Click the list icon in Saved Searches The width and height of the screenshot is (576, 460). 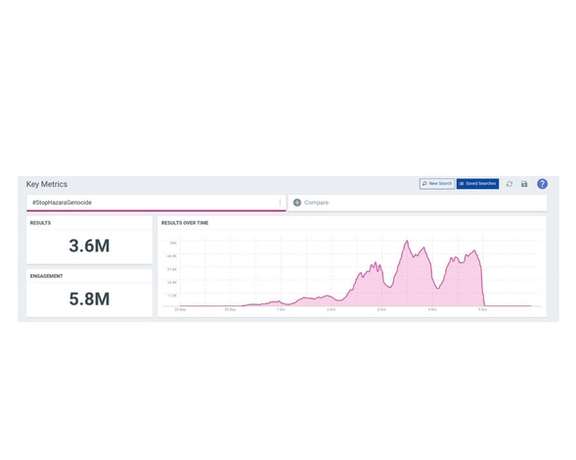pos(462,183)
